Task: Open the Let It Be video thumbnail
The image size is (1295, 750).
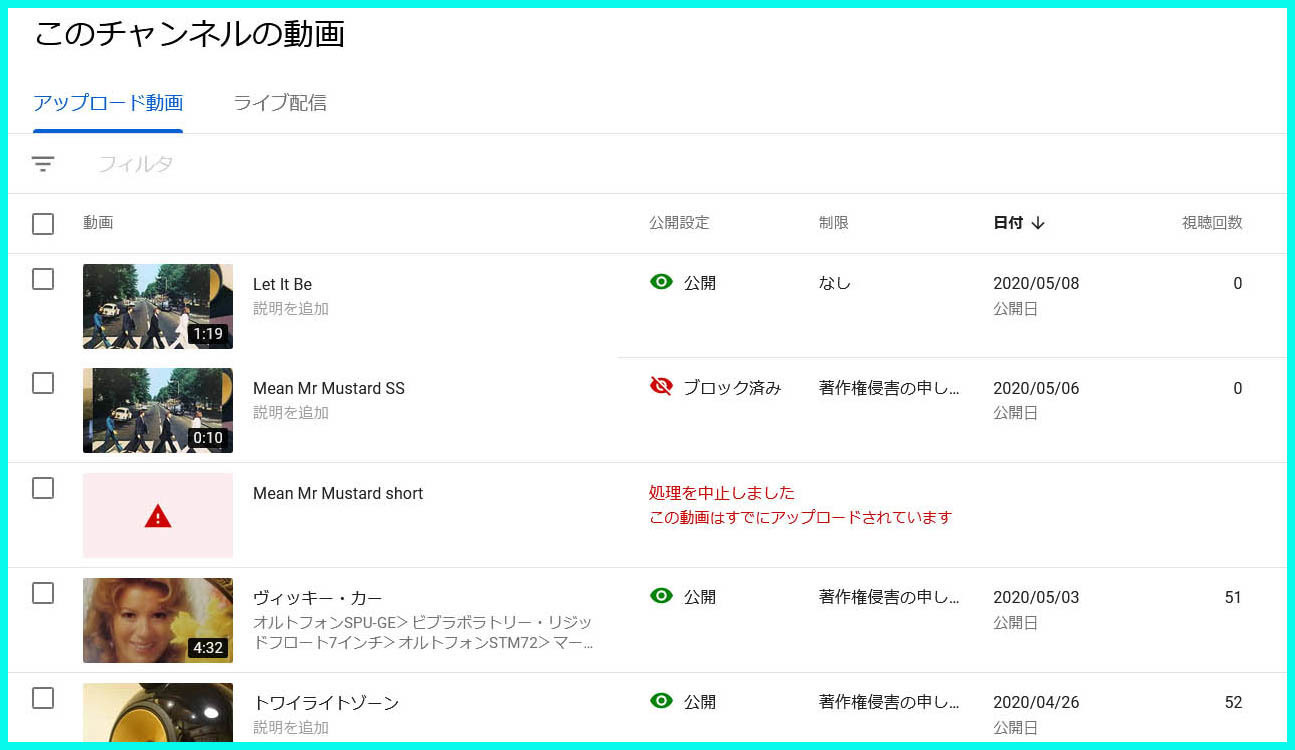Action: click(x=158, y=306)
